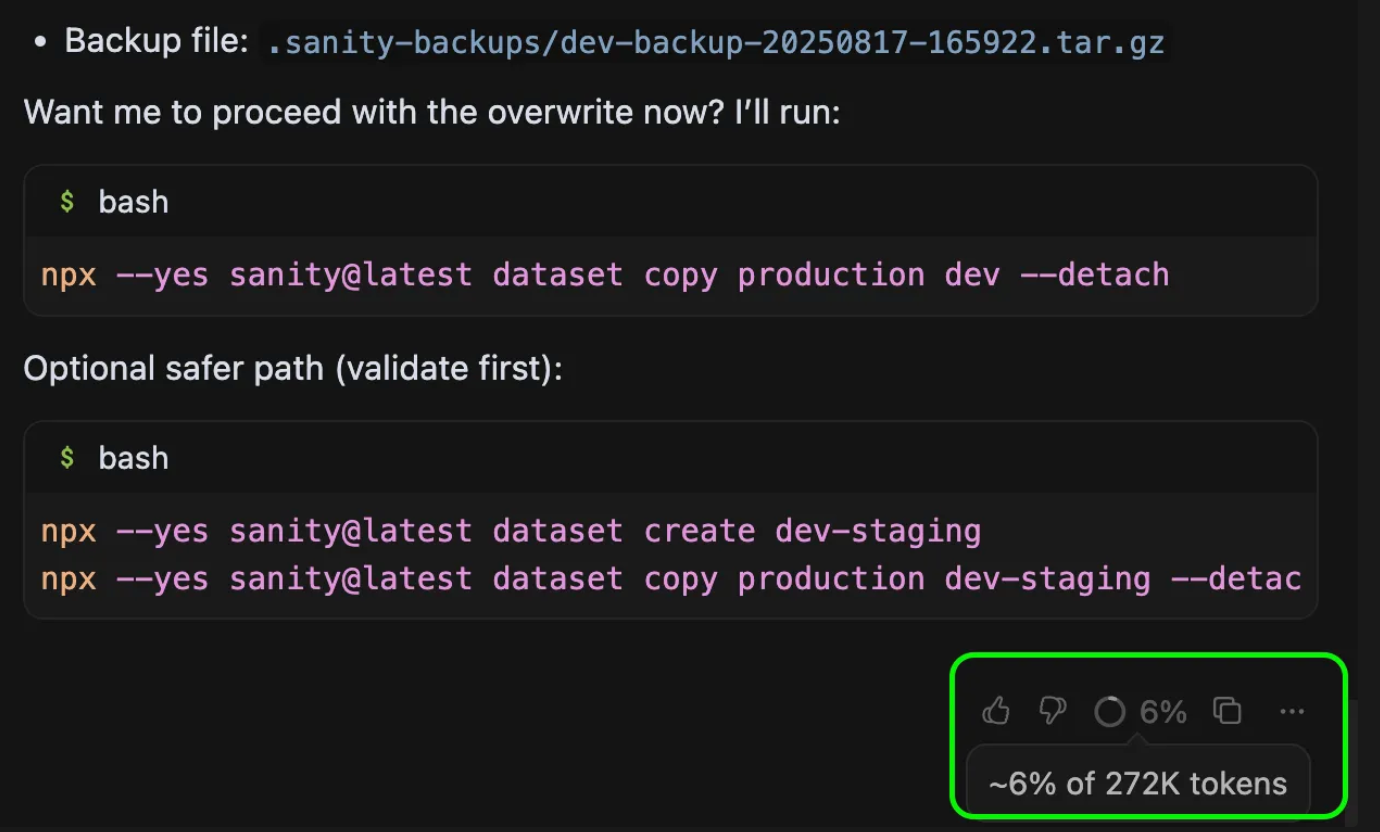Screen dimensions: 1380x832
Task: Click the vertical scrollbar on the right edge
Action: (x=1369, y=416)
